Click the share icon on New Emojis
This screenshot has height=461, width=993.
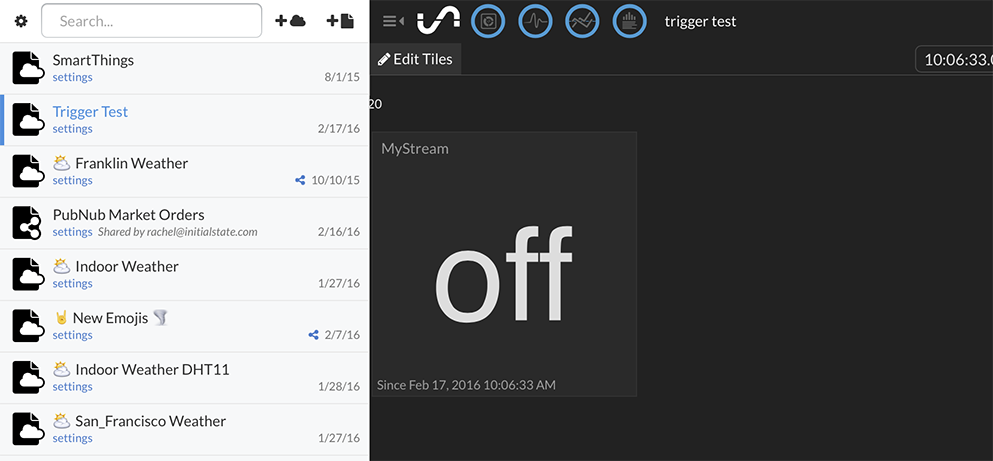pyautogui.click(x=314, y=335)
